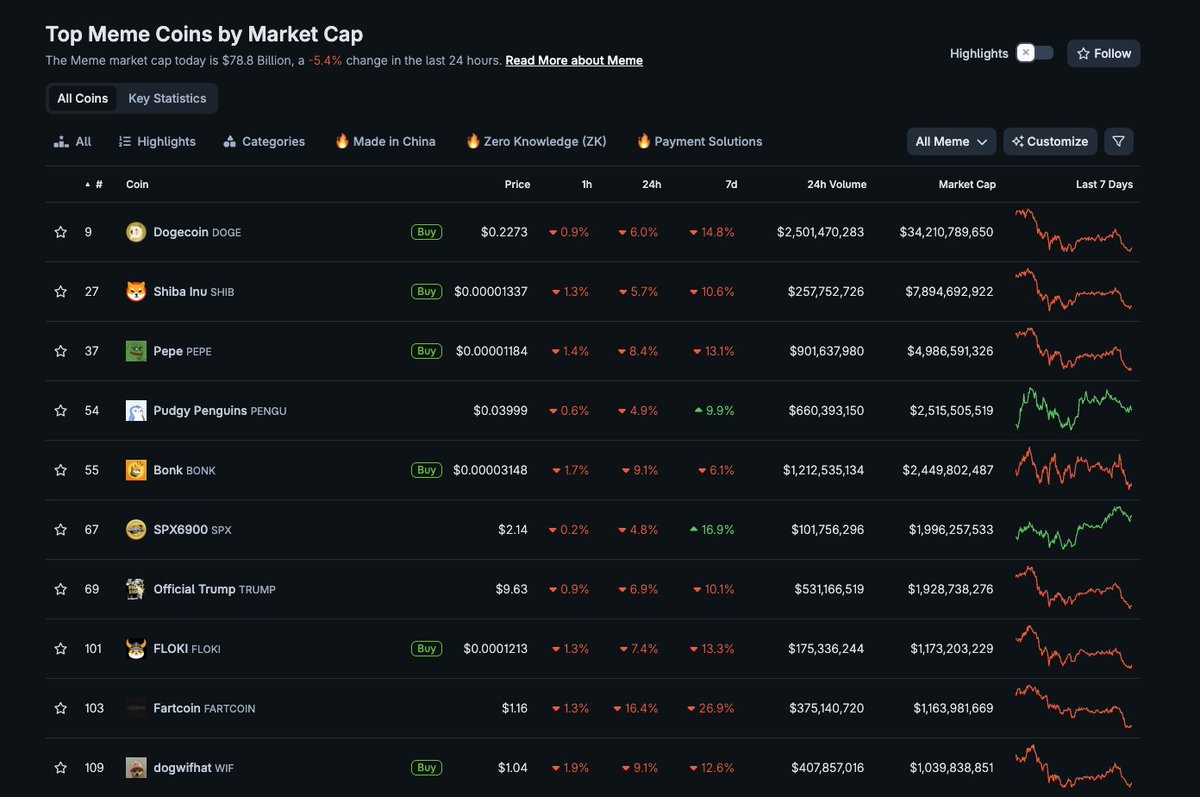Screen dimensions: 1200x797
Task: Click the Fartcoin coin logo
Action: point(136,708)
